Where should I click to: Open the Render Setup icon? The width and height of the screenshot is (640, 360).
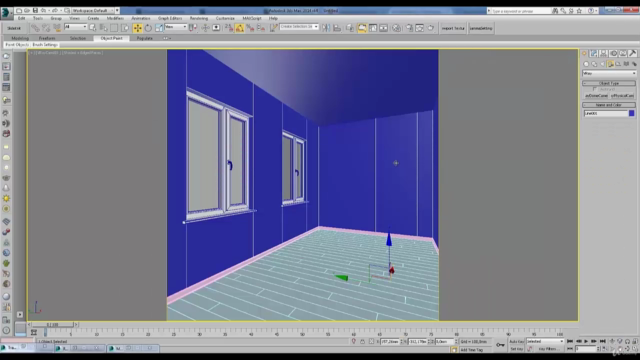tap(409, 28)
